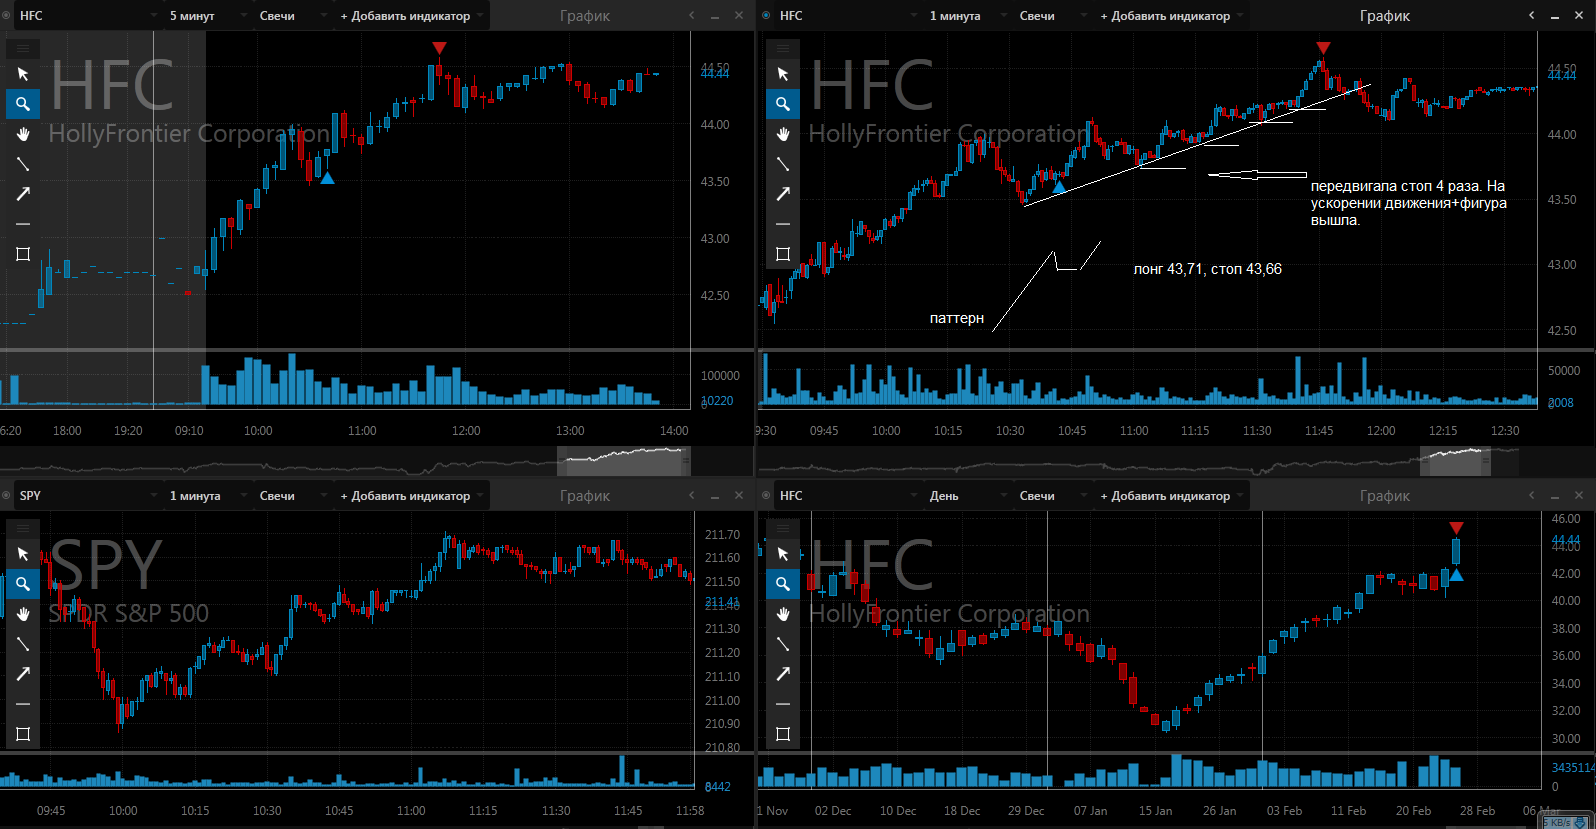Click the collapse arrow in HFC 1-minute chart header
Screen dimensions: 1596x829
click(x=1531, y=15)
